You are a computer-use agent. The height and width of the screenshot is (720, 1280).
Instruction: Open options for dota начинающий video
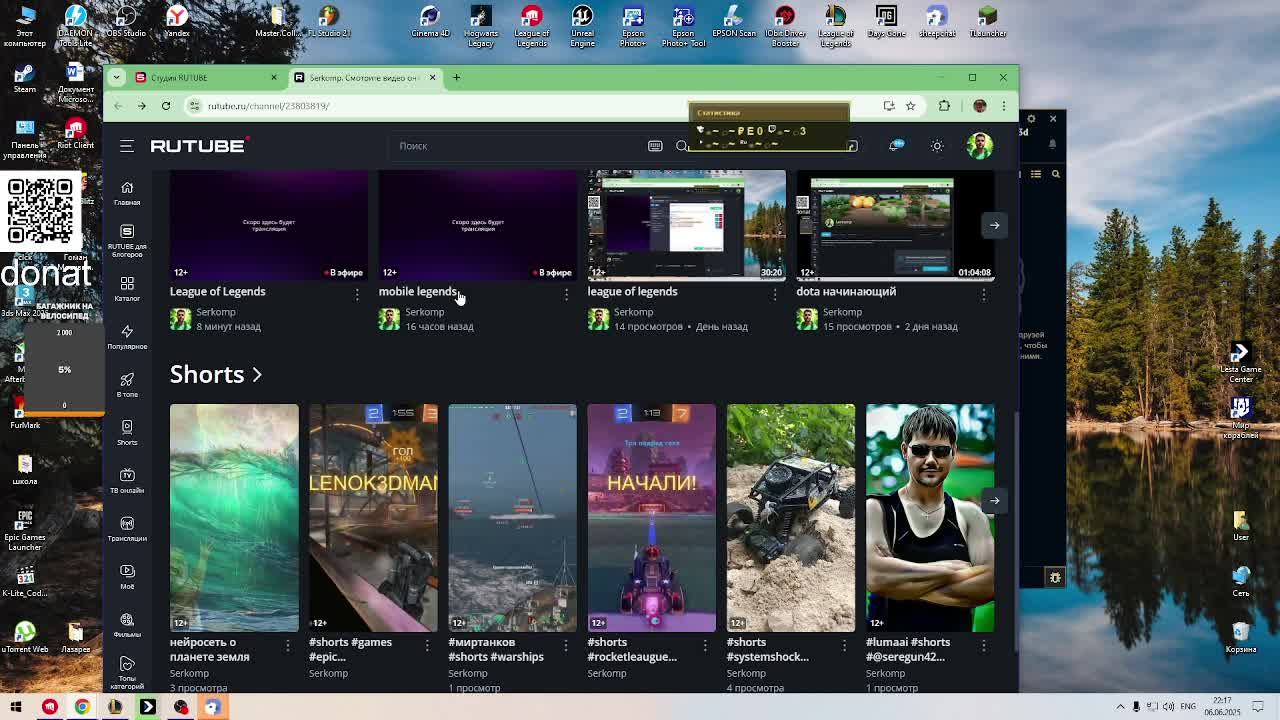pyautogui.click(x=984, y=293)
